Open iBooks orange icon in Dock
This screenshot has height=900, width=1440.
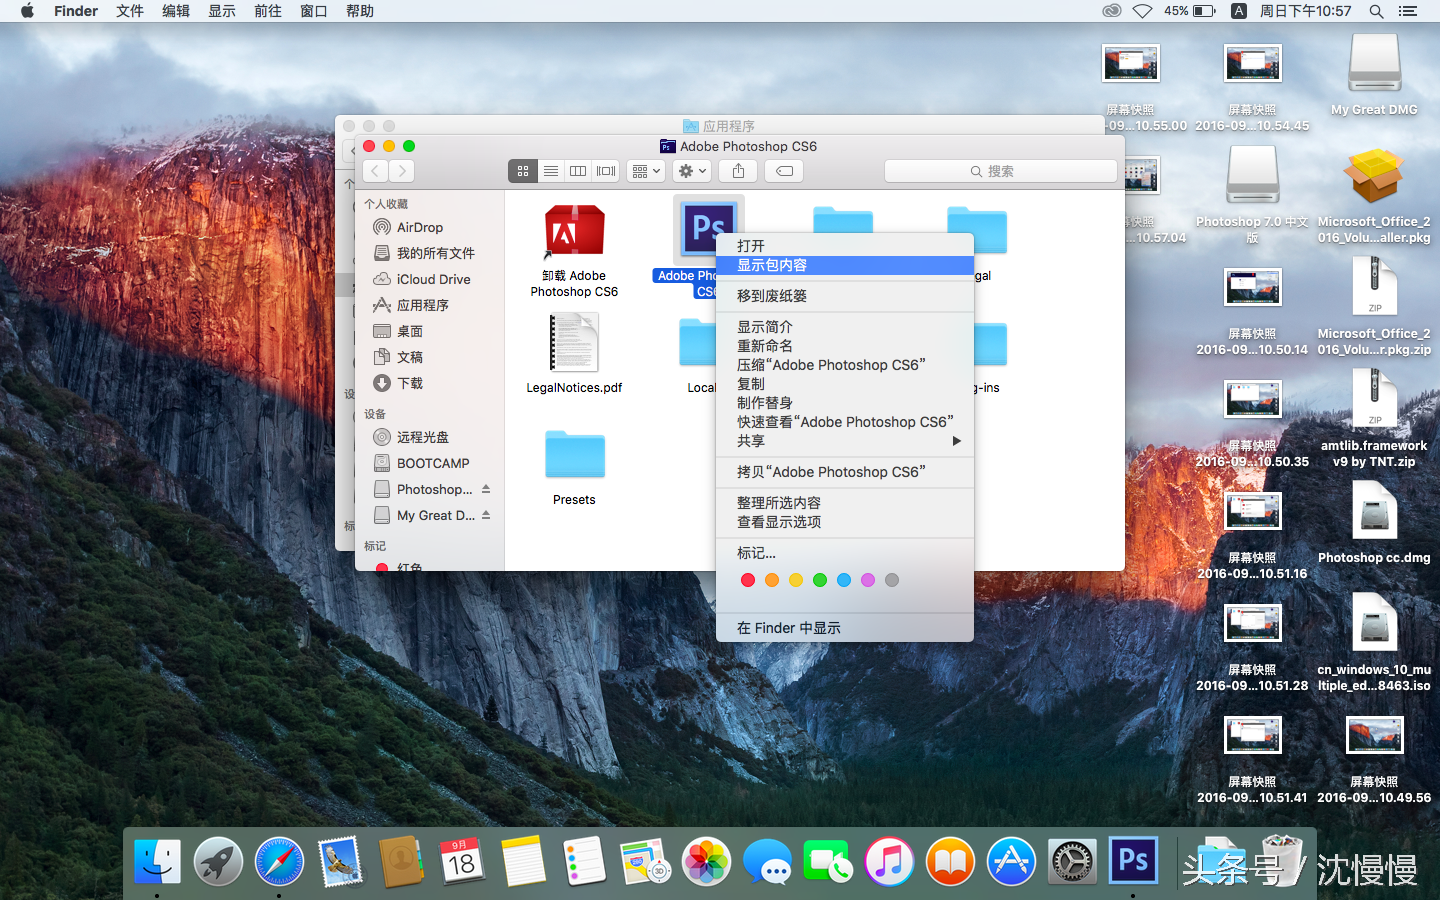[950, 861]
